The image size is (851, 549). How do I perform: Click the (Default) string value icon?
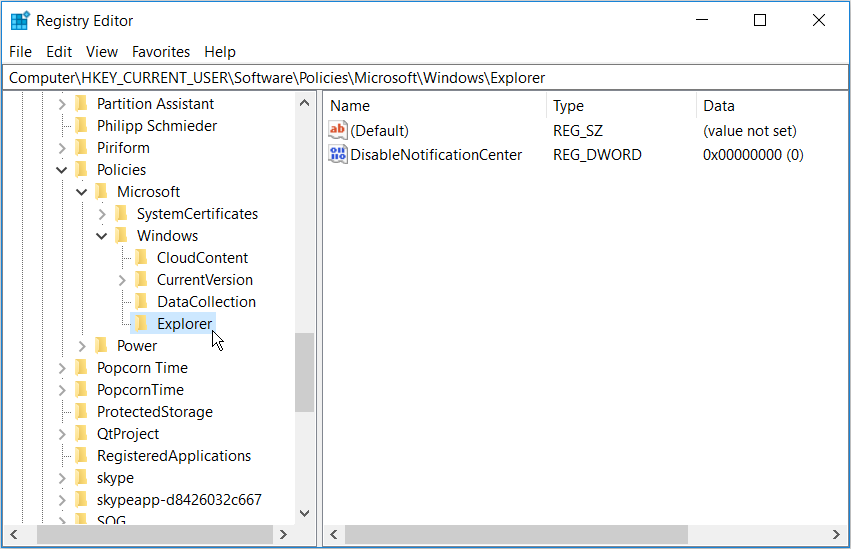pos(338,130)
